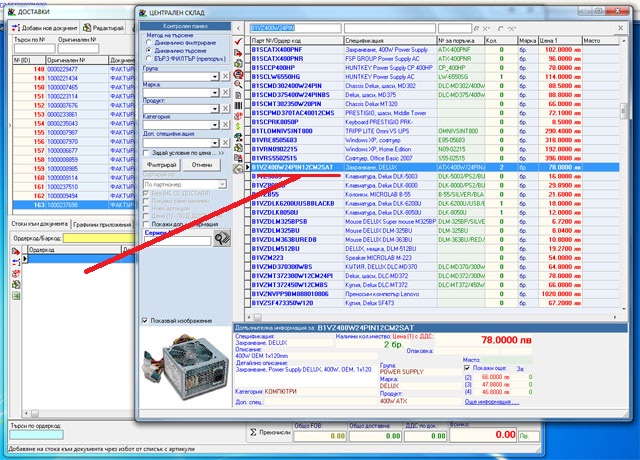Click the Добави нов документ toolbar button
The width and height of the screenshot is (640, 460).
point(44,28)
